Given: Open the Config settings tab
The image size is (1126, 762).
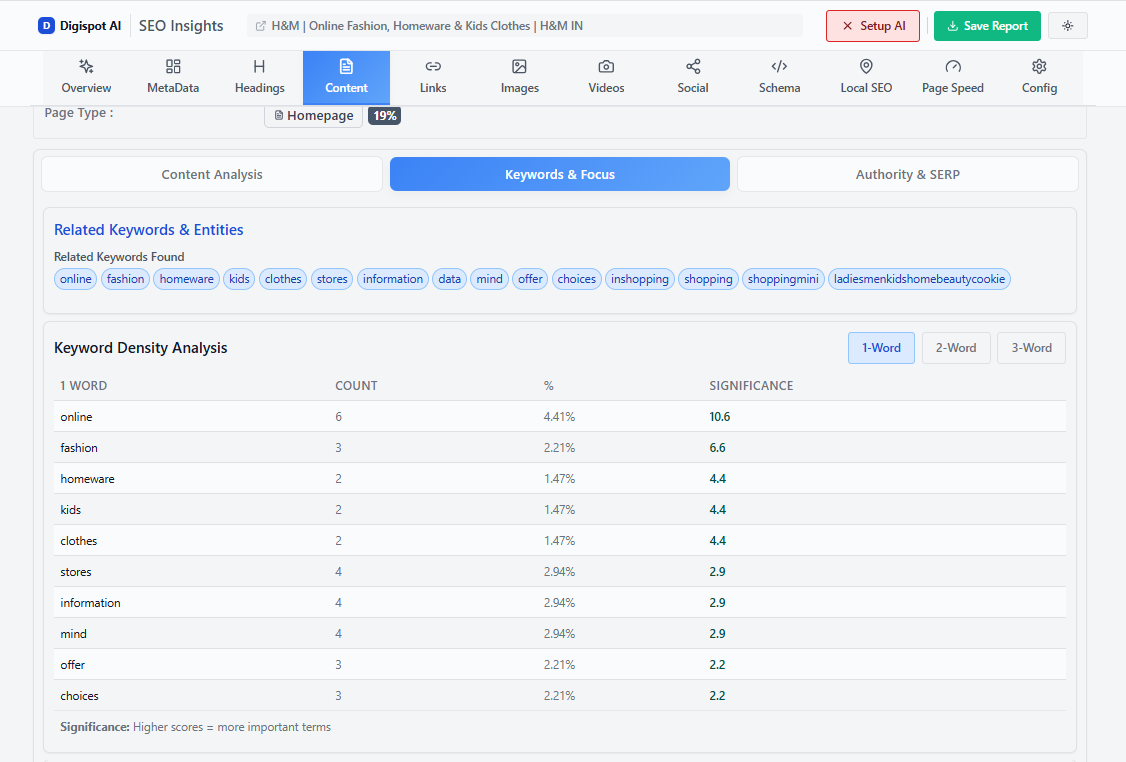Looking at the screenshot, I should [1039, 78].
